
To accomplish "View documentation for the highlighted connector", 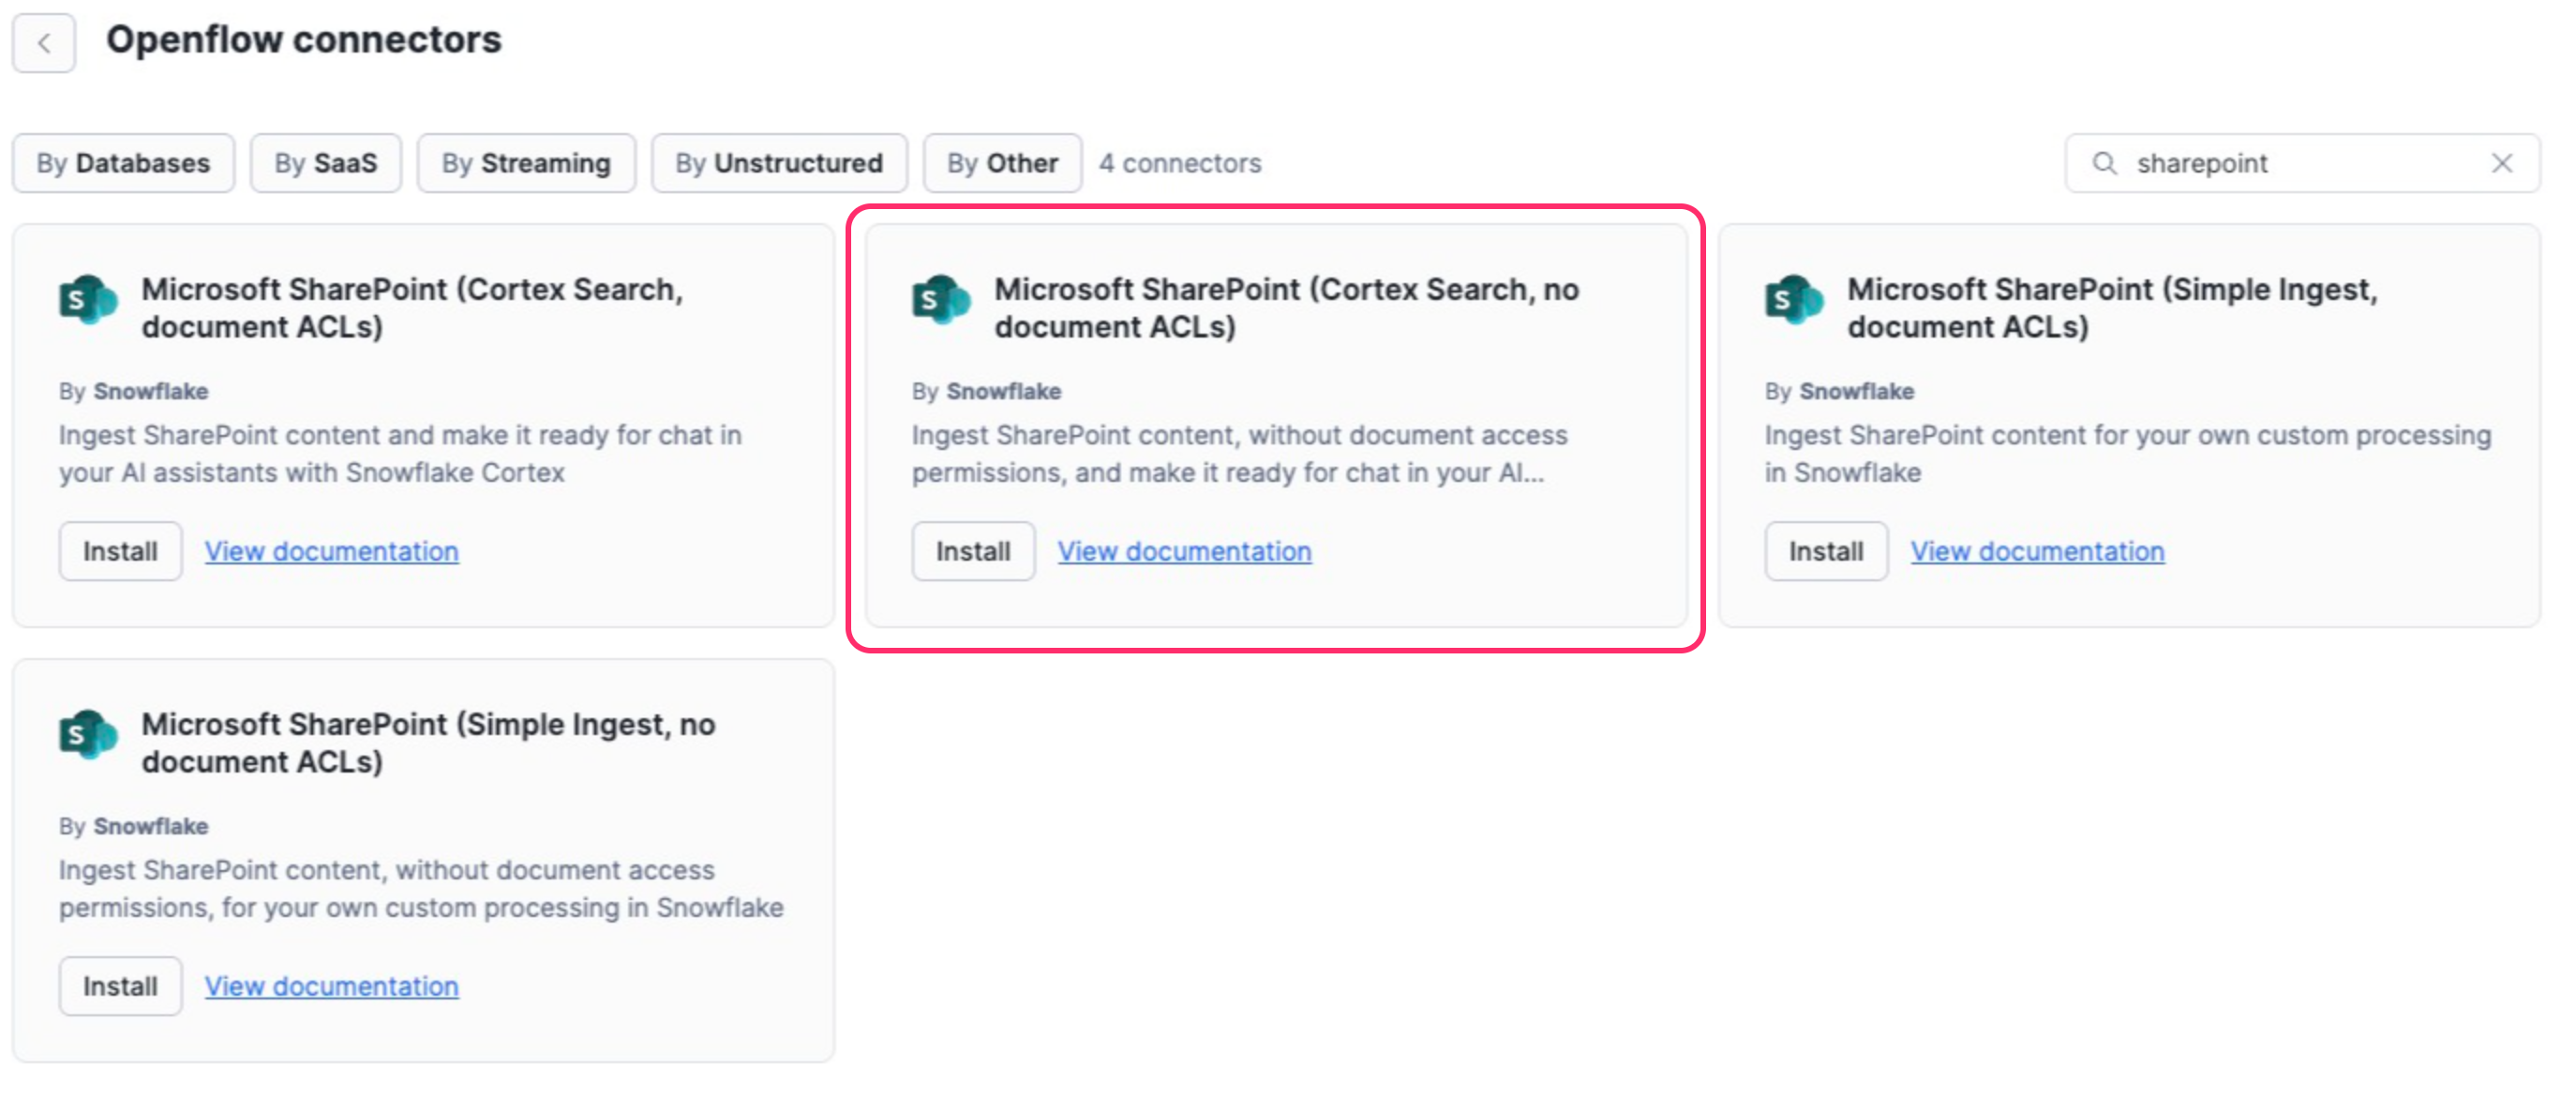I will point(1184,550).
